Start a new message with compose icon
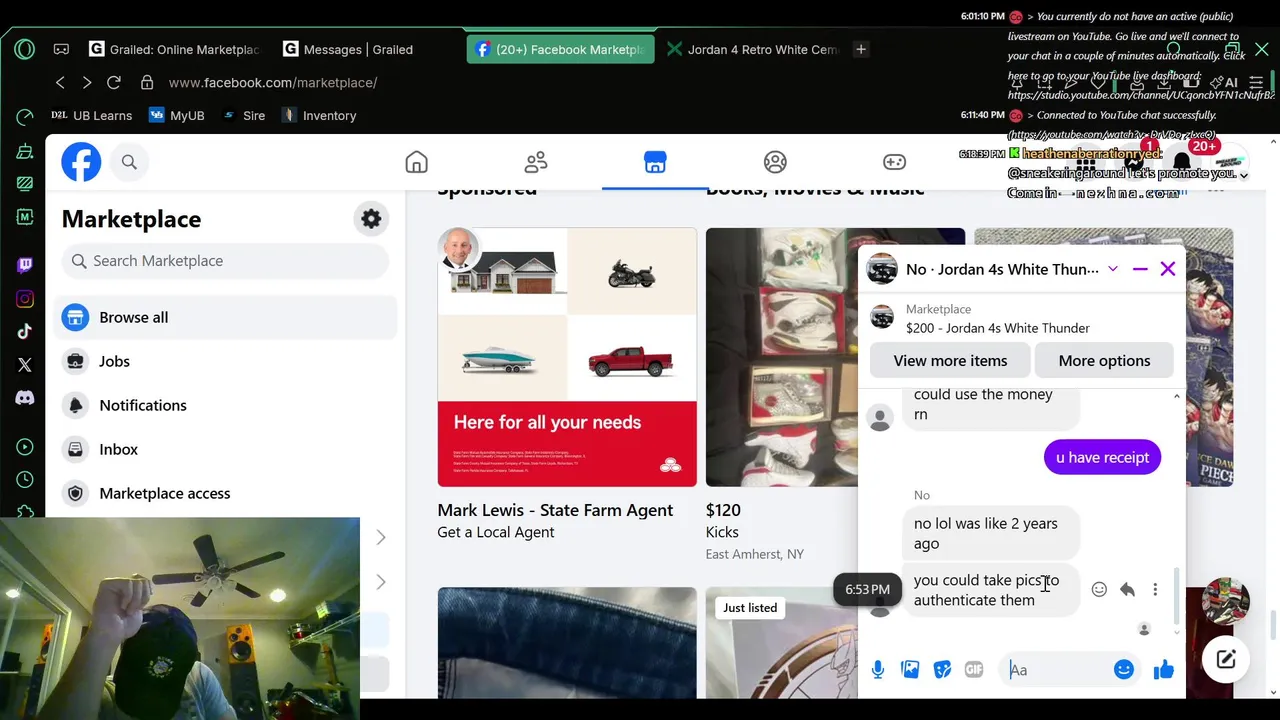 (x=1226, y=659)
